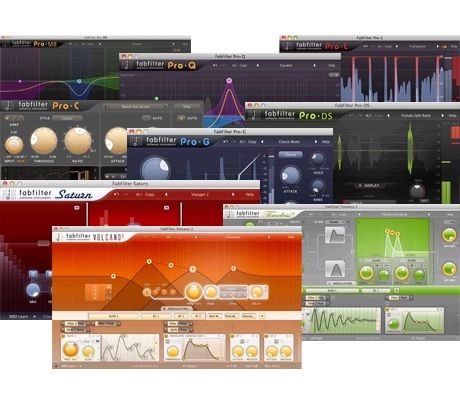
Task: Select the highest filter node in Volcano display
Action: tap(149, 261)
